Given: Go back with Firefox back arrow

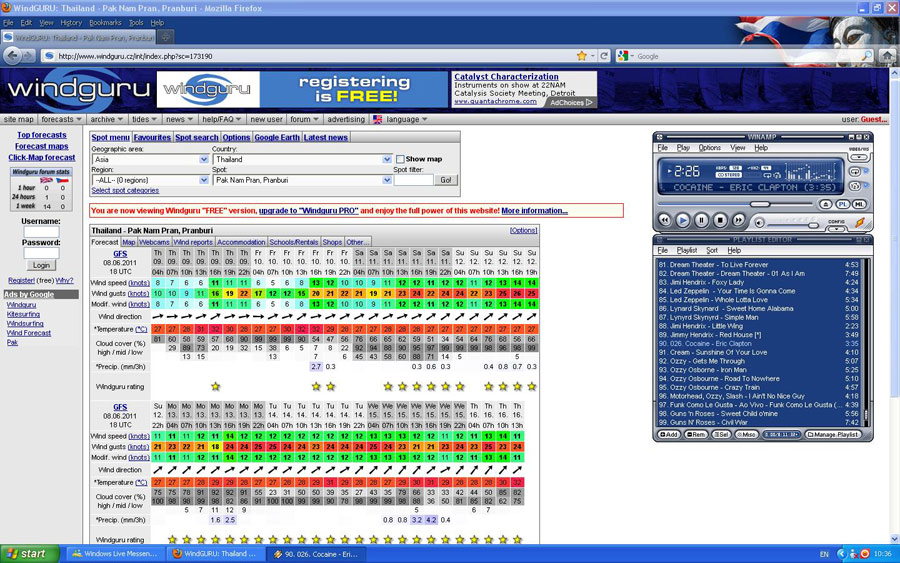Looking at the screenshot, I should point(13,56).
